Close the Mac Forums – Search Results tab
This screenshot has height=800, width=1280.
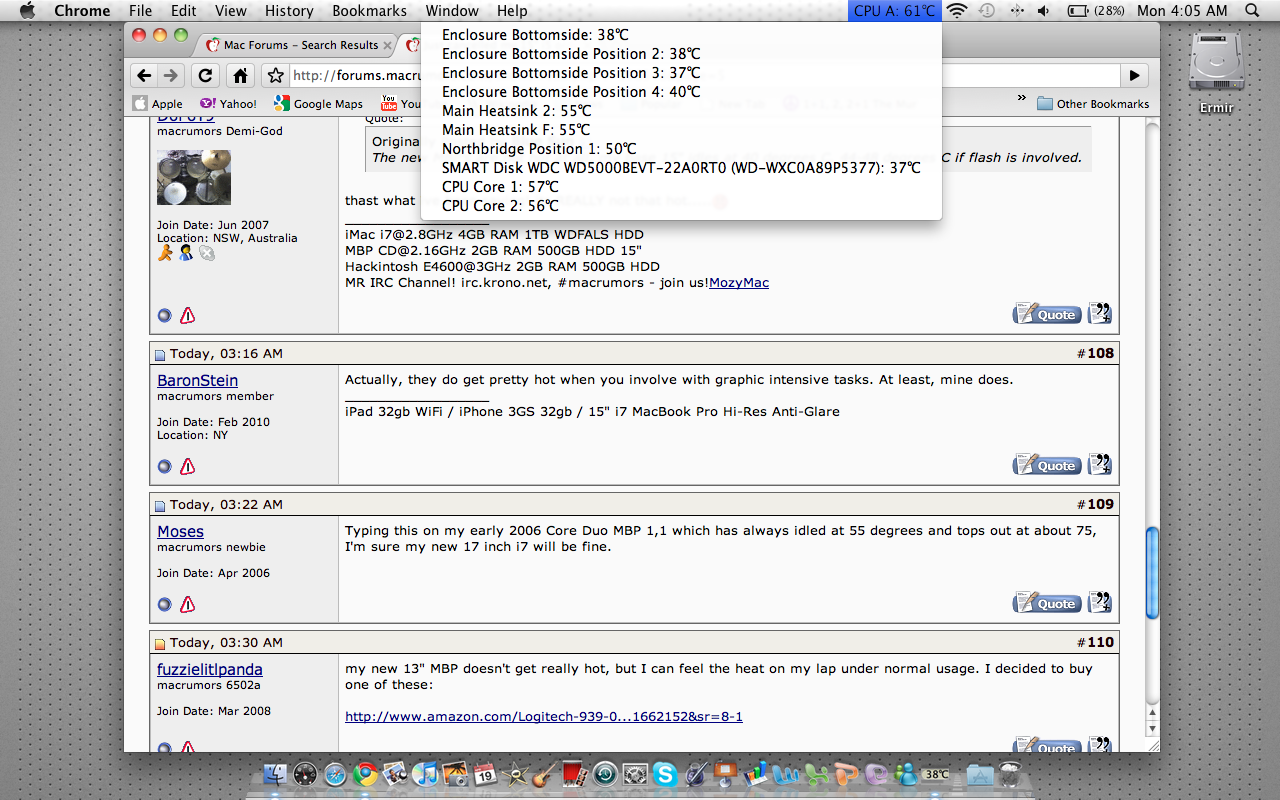(x=387, y=45)
